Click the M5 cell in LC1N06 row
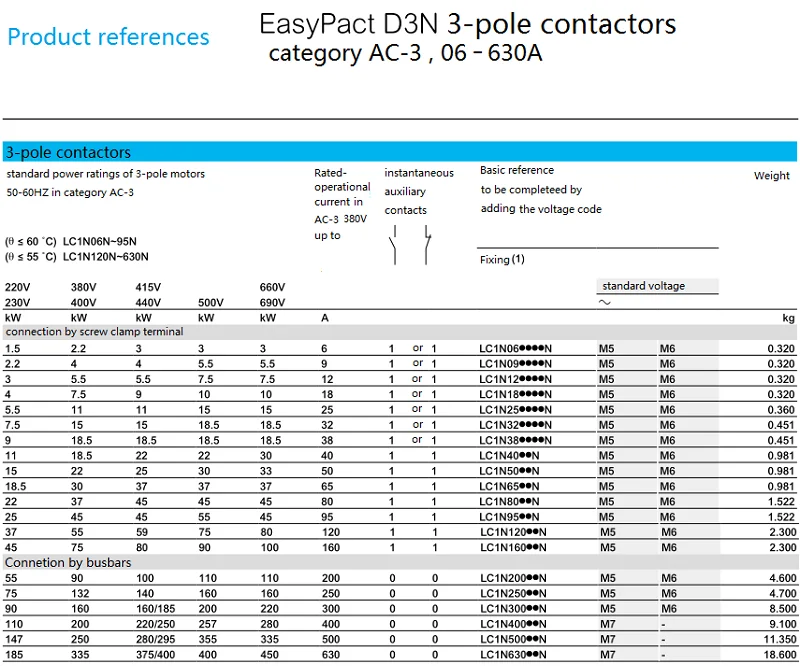 607,349
